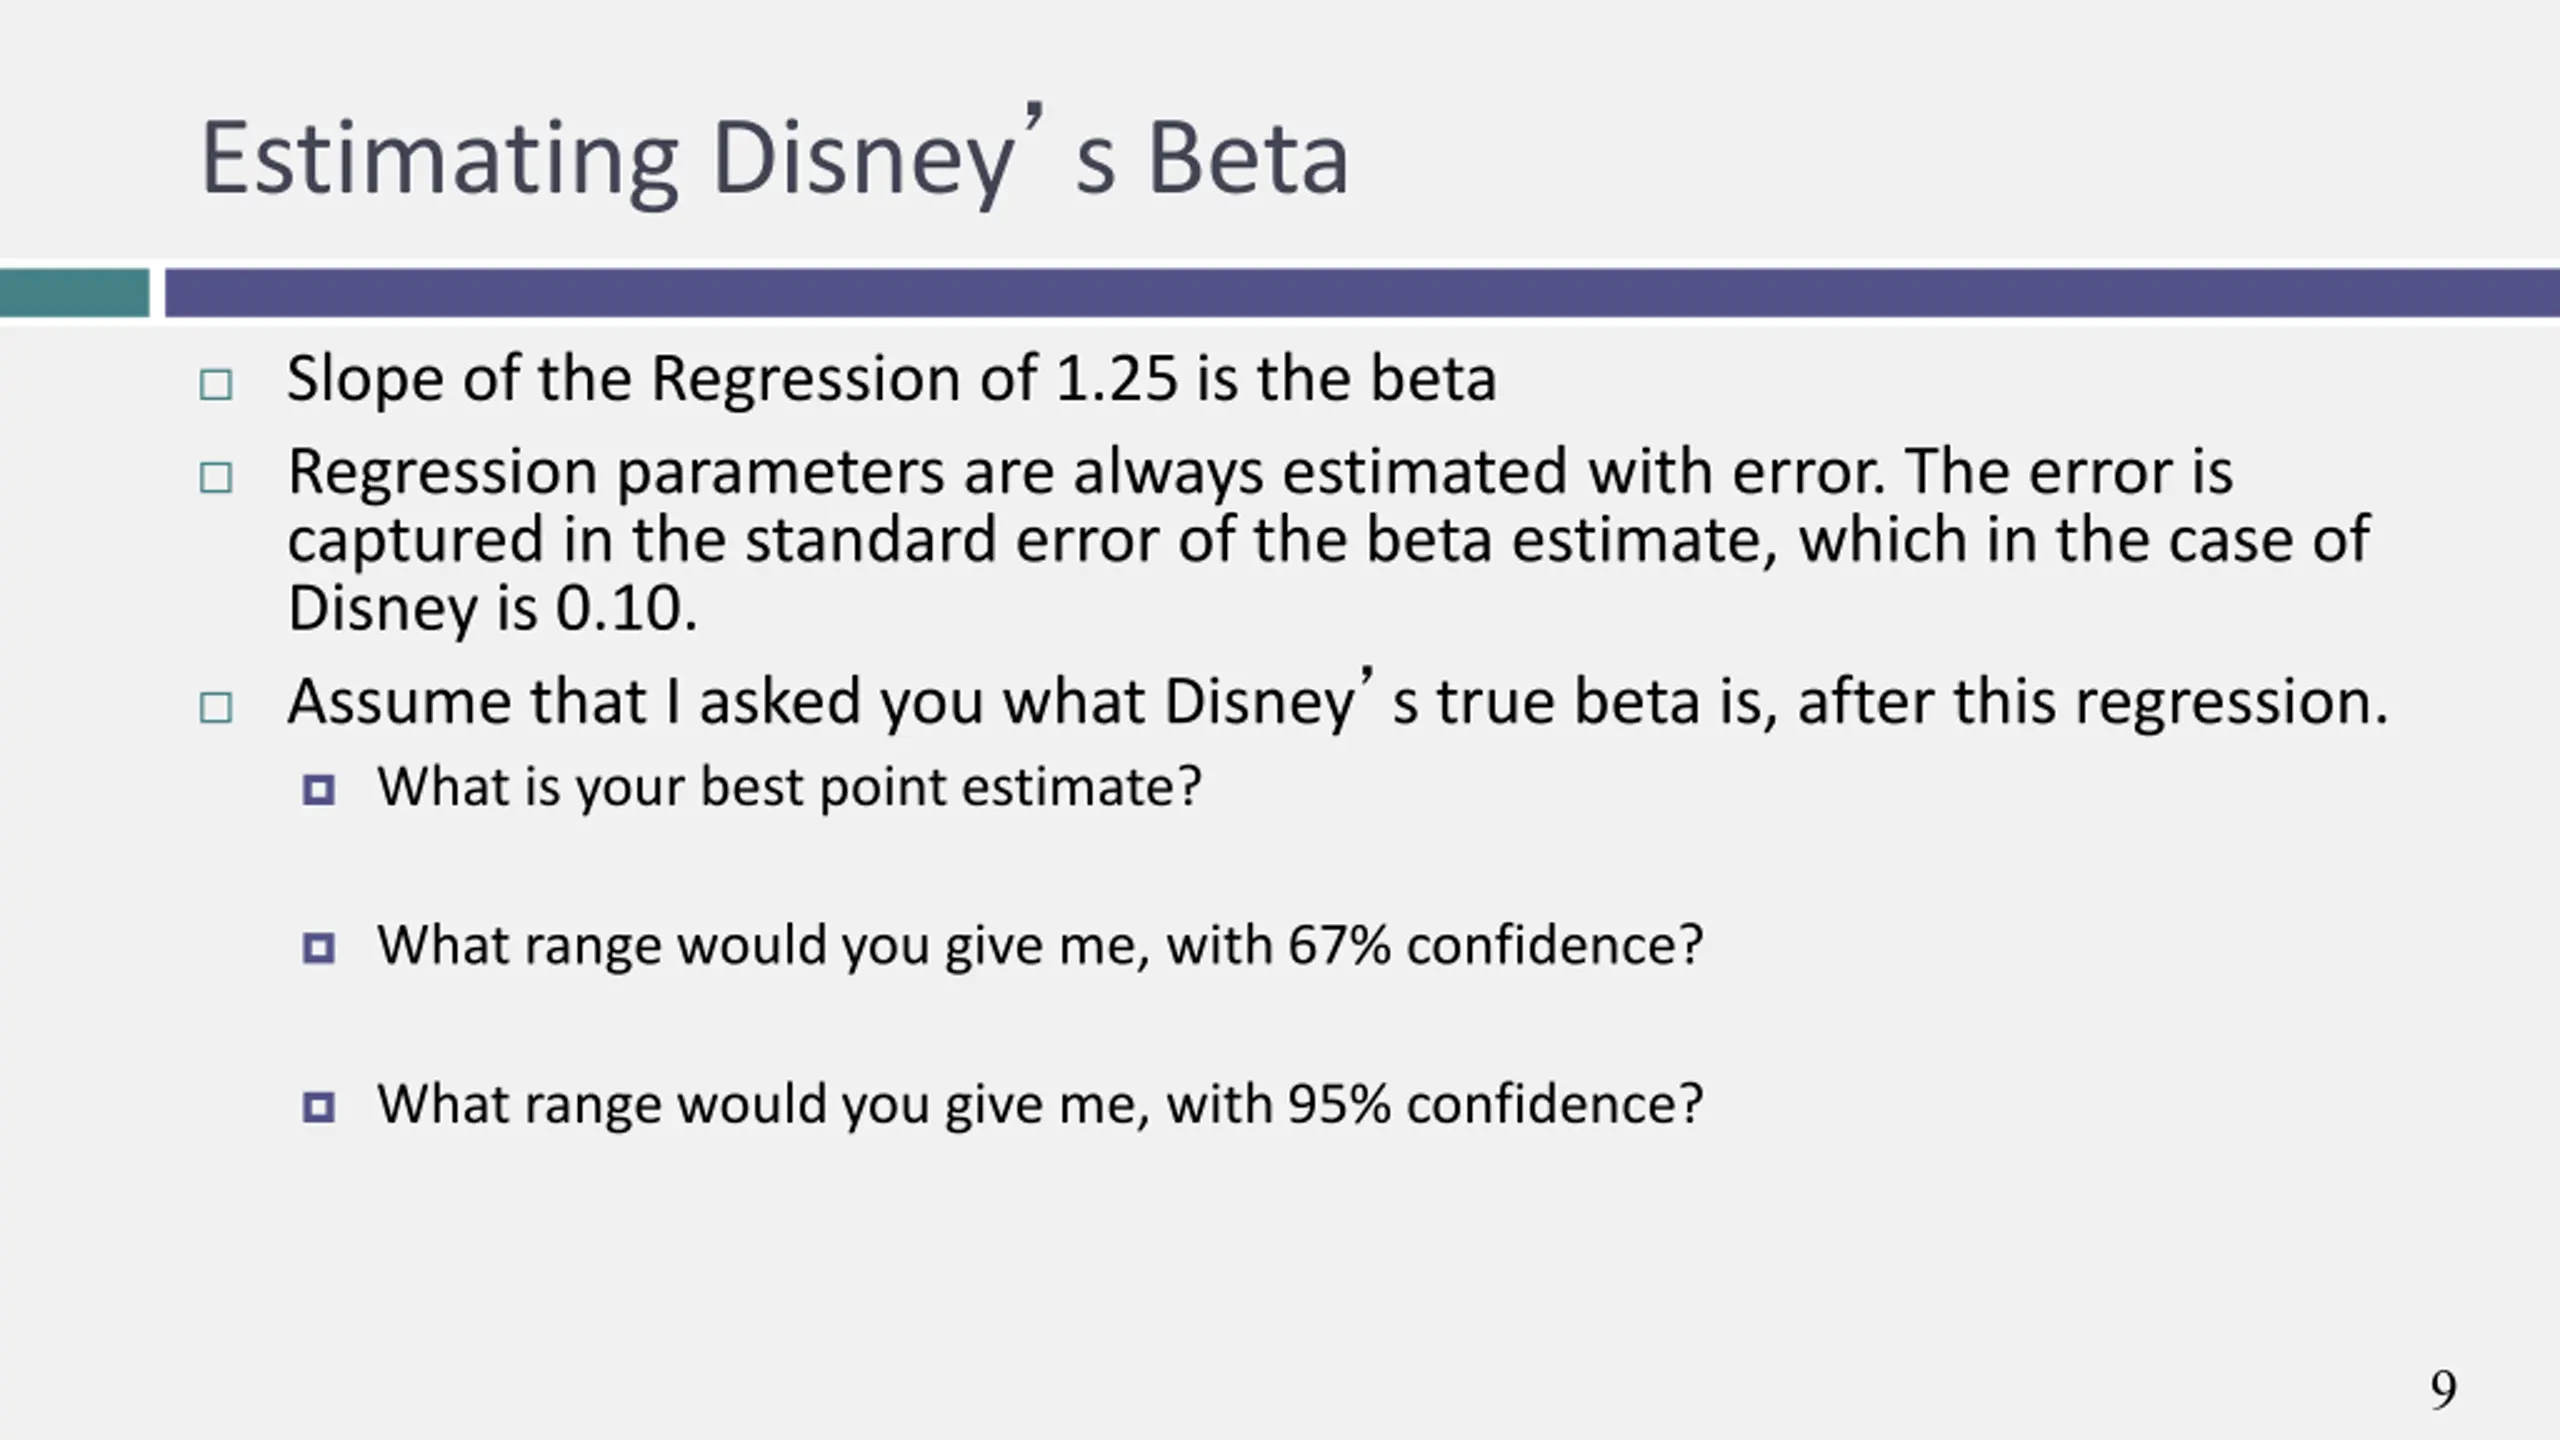The width and height of the screenshot is (2560, 1440).
Task: Click the line 'Assume that I asked you'
Action: click(1338, 701)
